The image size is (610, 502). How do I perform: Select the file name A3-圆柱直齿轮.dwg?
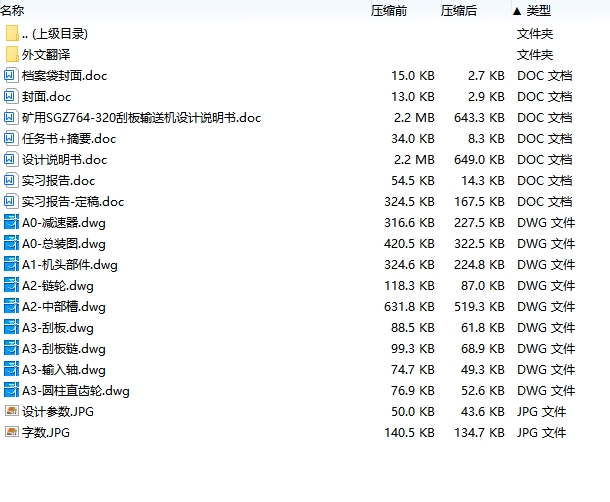[x=75, y=391]
